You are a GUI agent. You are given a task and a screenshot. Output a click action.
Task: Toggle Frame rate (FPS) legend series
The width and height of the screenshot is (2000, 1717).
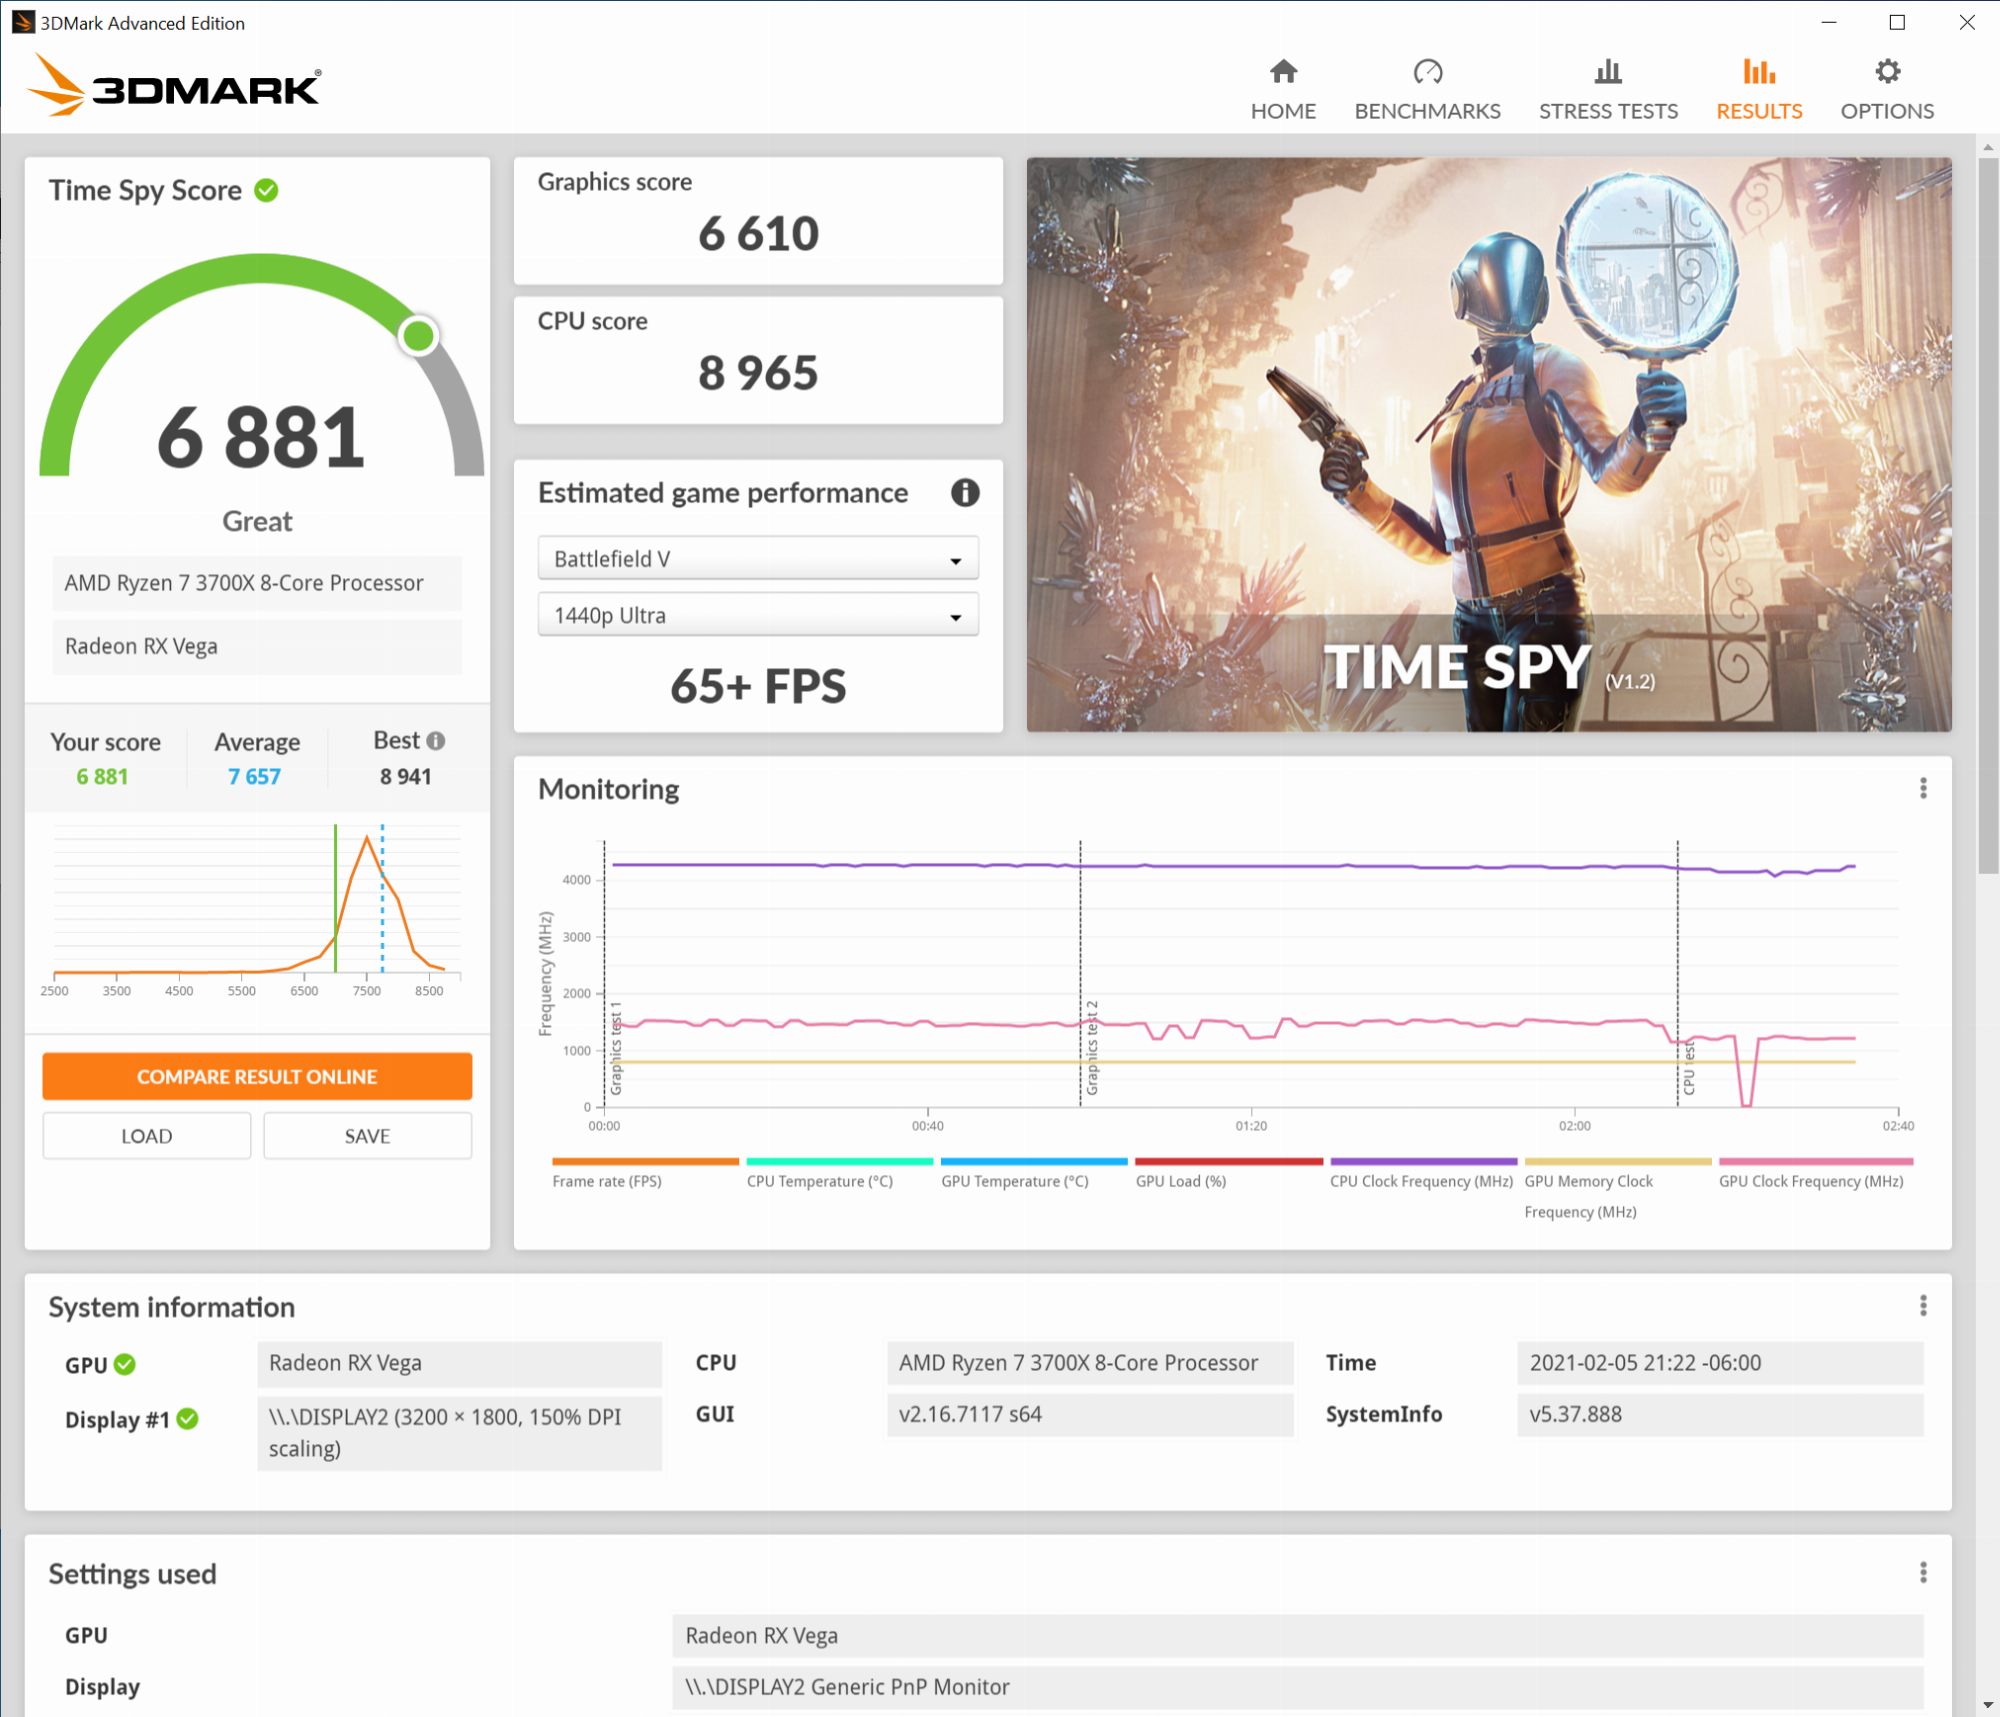tap(607, 1181)
